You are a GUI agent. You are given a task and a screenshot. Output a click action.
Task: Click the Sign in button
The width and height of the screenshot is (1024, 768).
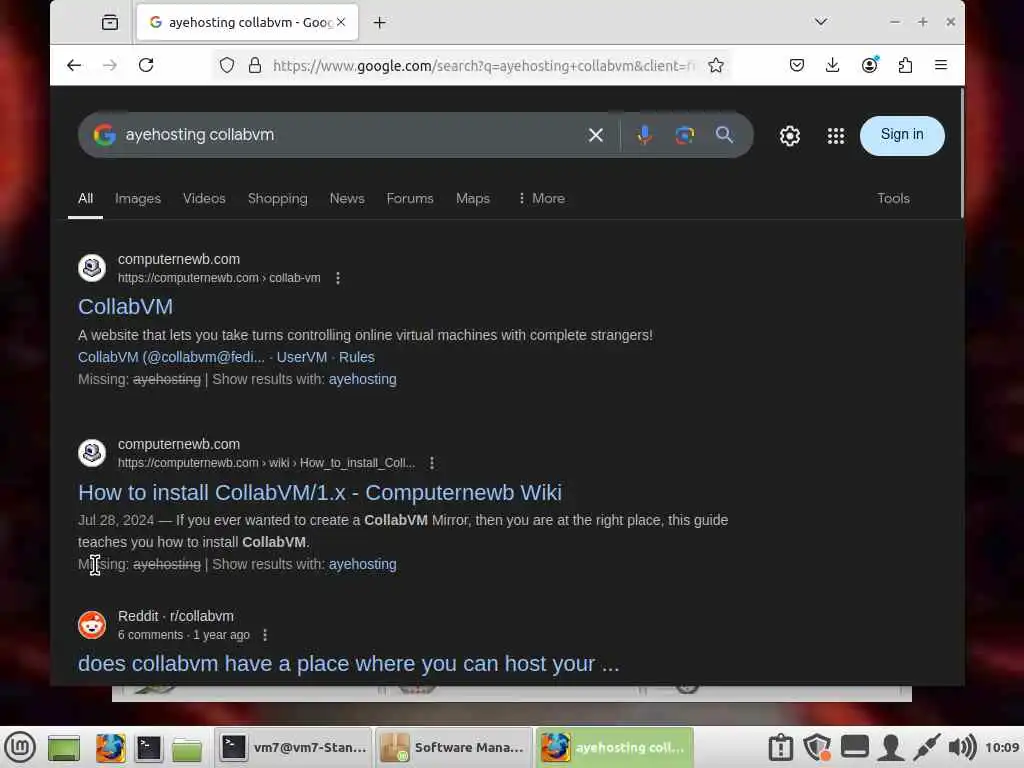pos(902,135)
